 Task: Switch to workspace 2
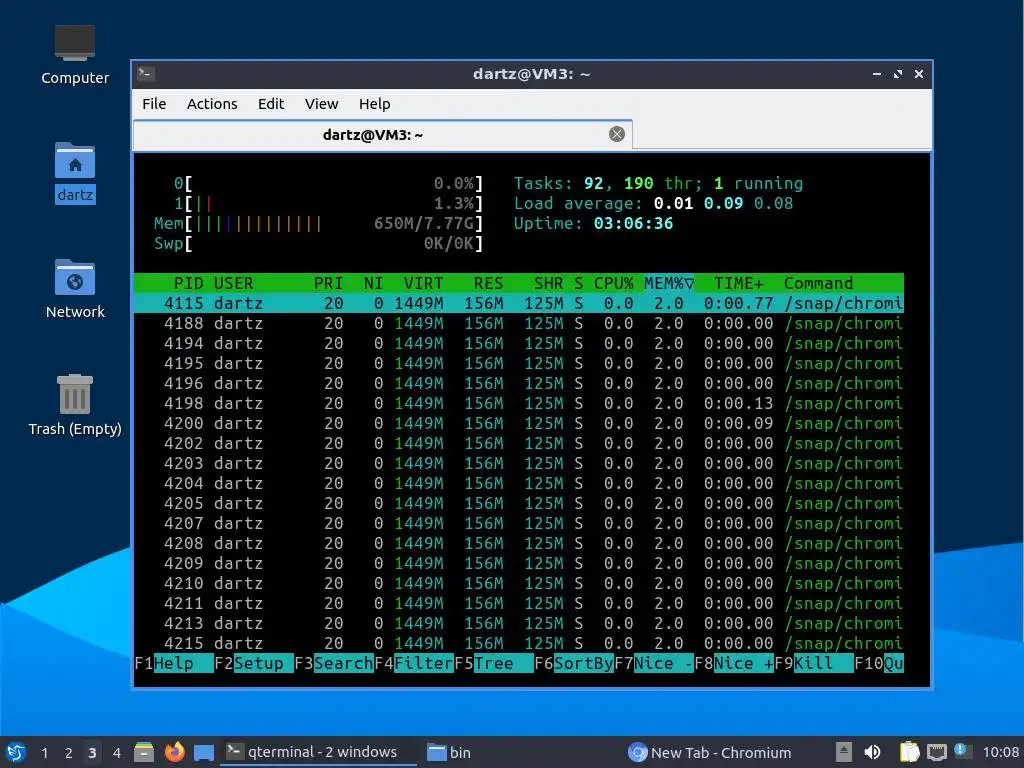pos(69,752)
